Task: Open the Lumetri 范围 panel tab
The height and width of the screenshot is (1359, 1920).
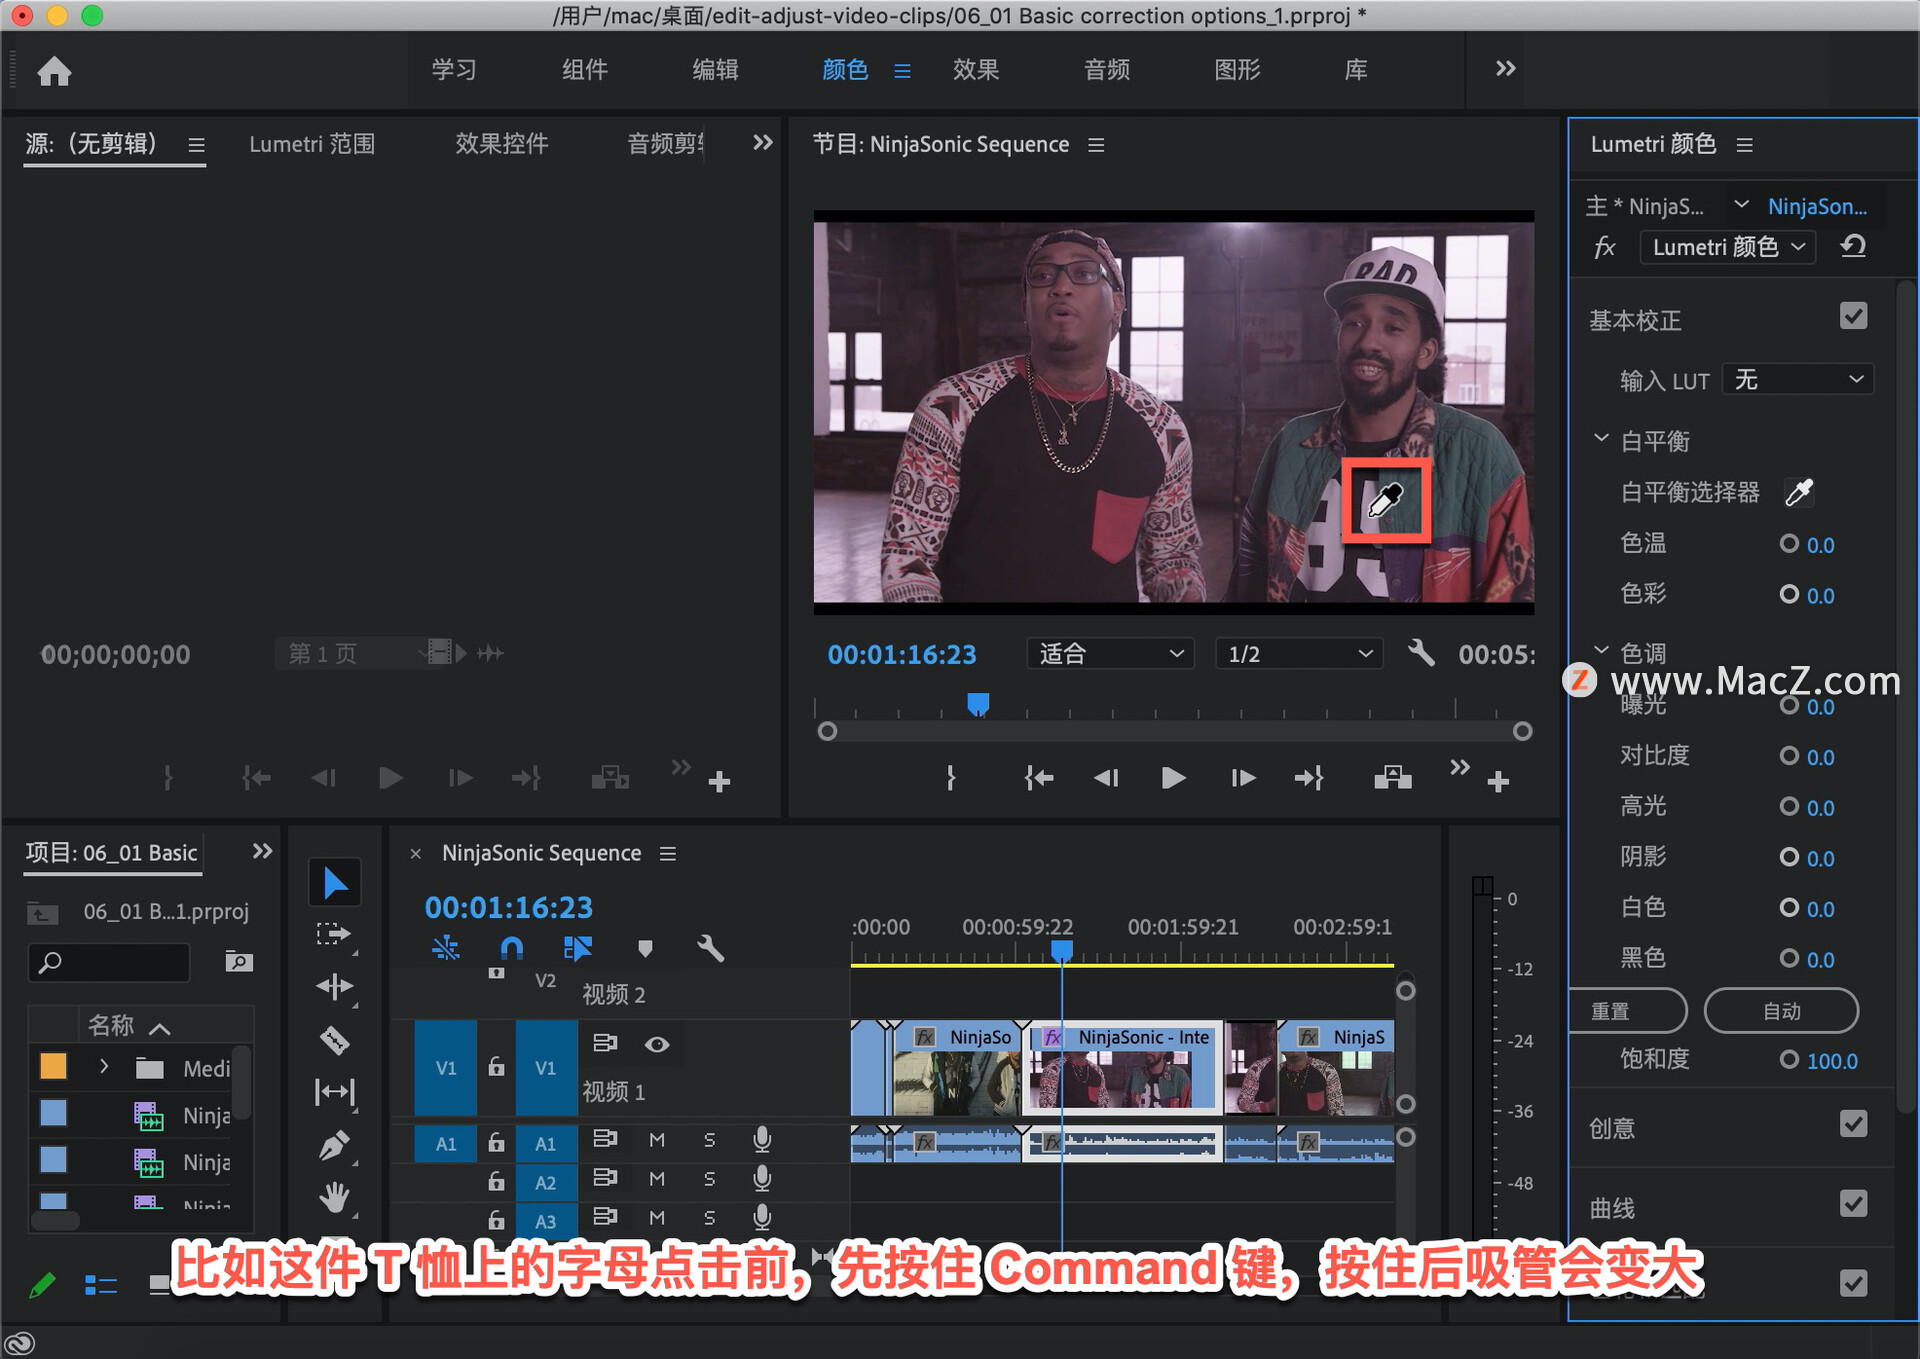Action: tap(312, 144)
